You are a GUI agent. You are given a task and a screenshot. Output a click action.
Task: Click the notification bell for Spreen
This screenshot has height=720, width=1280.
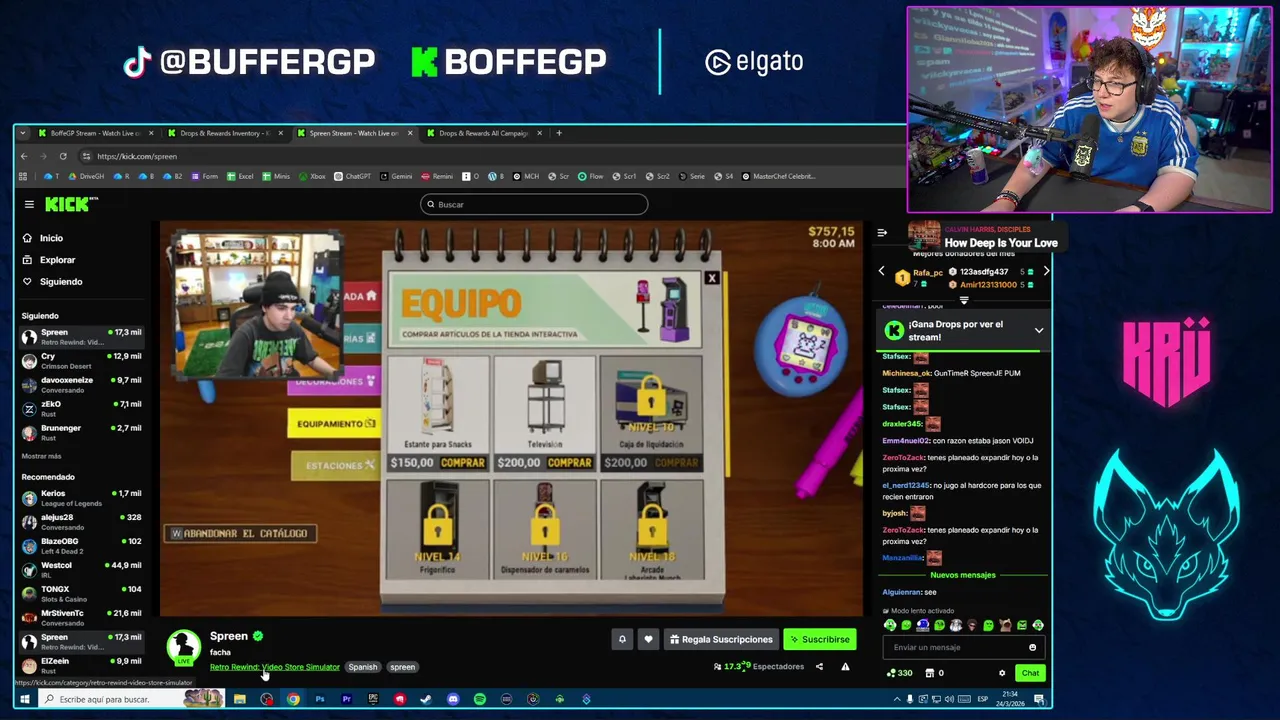click(622, 639)
